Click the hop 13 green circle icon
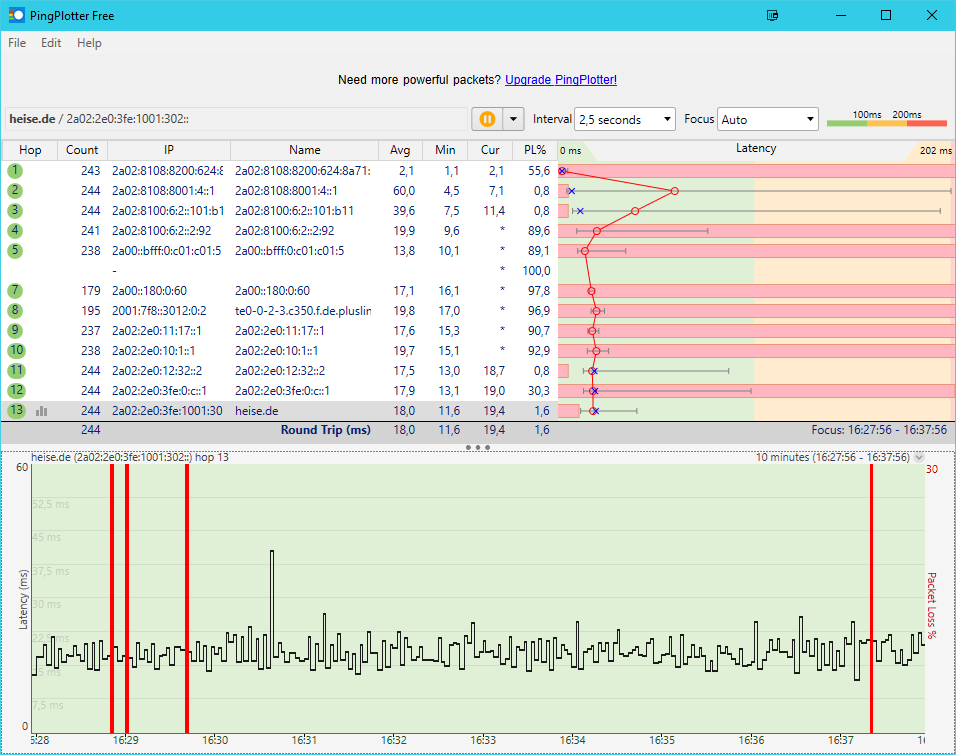 tap(15, 410)
